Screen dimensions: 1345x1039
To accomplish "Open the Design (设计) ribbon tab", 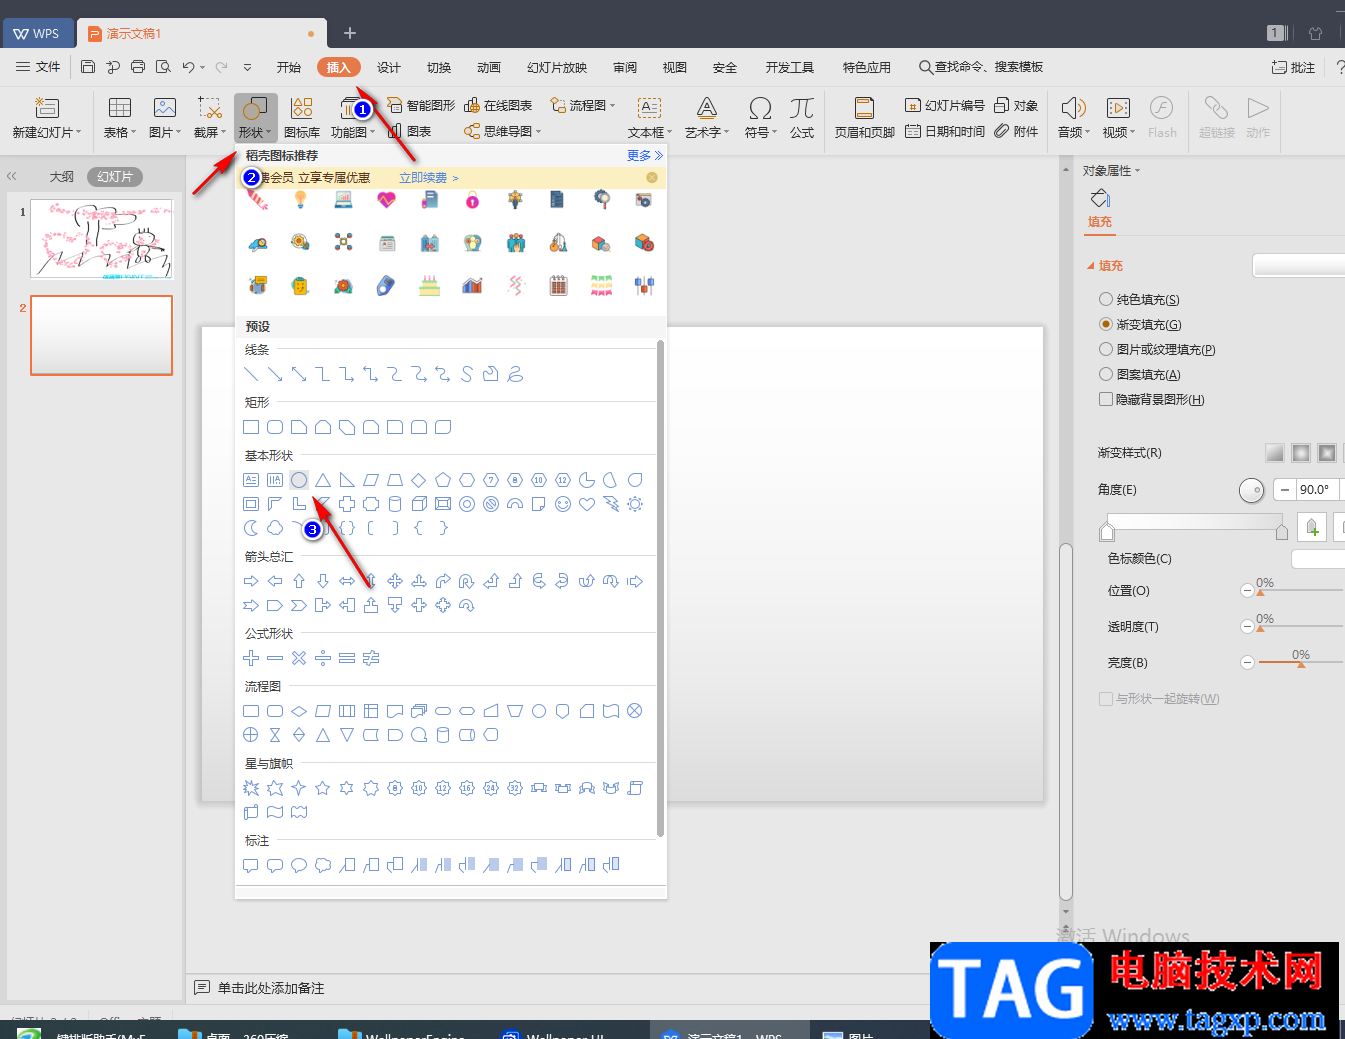I will click(x=389, y=67).
